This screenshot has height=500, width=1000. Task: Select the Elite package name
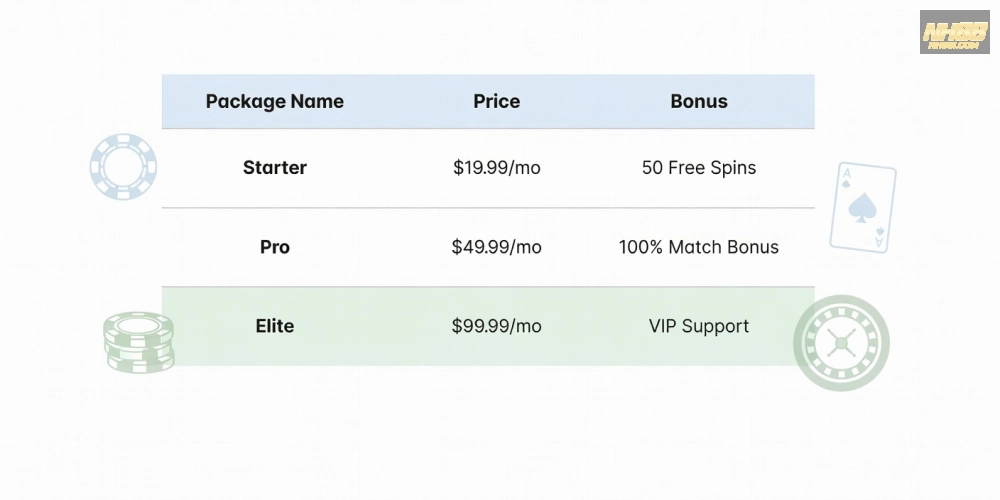274,326
